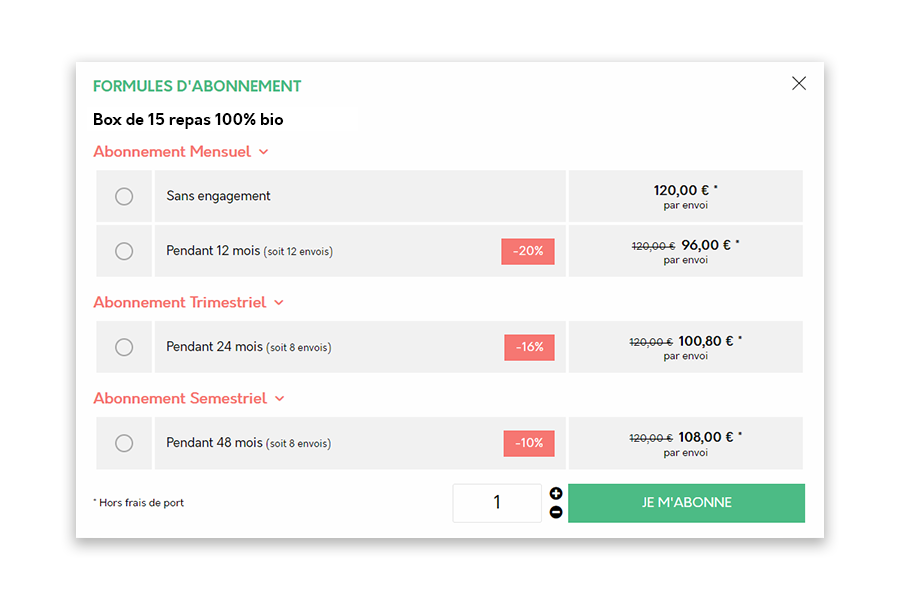Focus the quantity input field

pos(497,503)
